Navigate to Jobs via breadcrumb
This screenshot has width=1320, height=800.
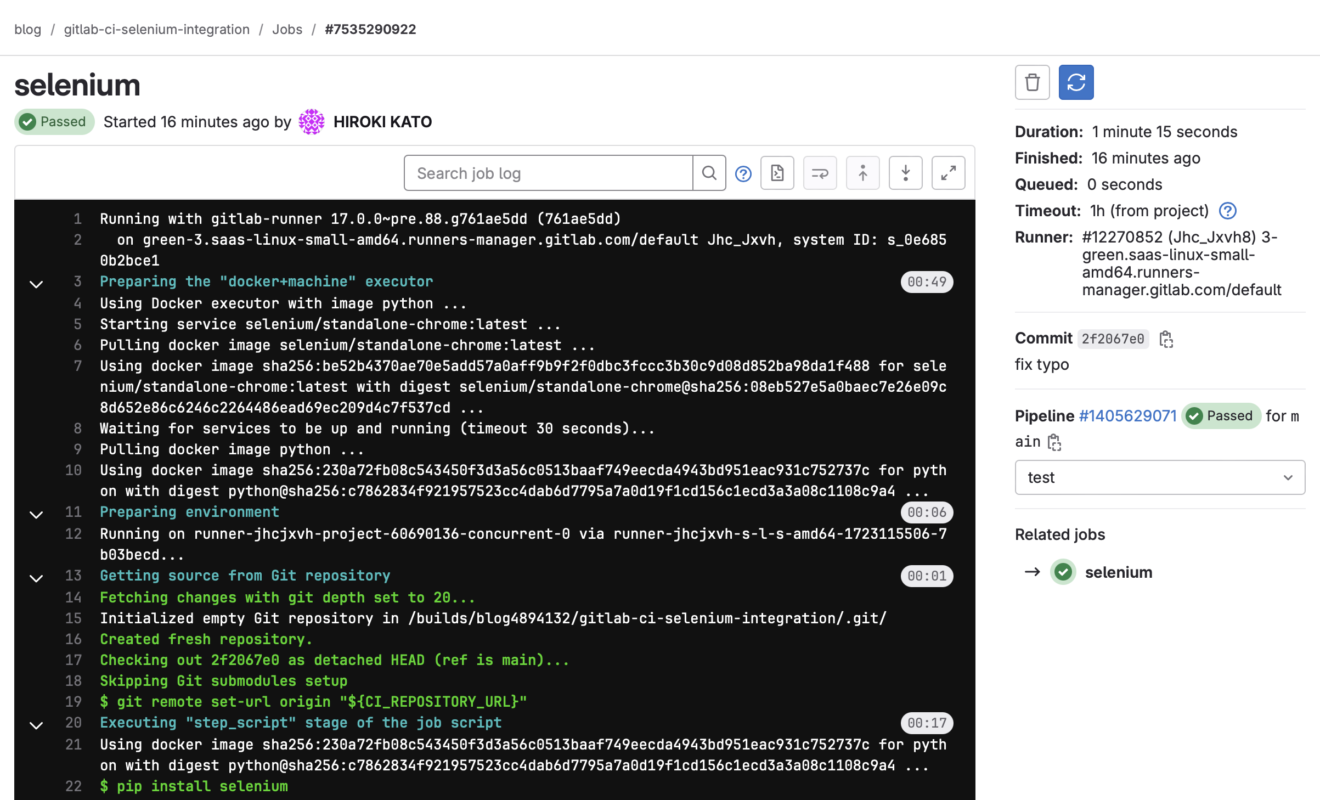pyautogui.click(x=287, y=29)
